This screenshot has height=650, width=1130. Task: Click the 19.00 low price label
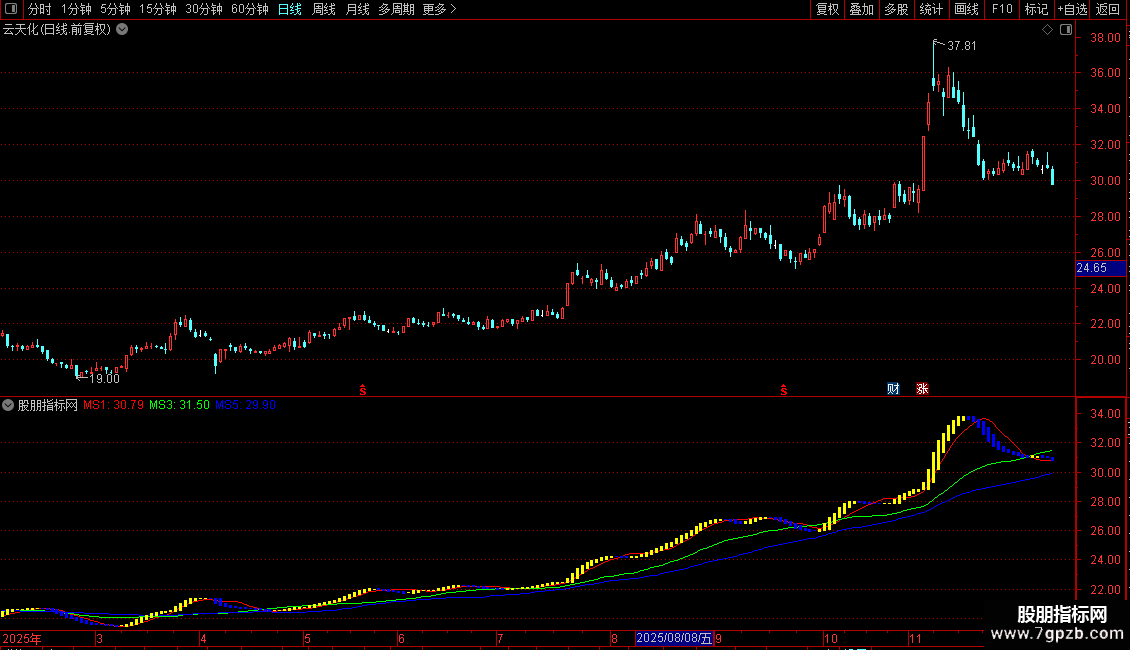(104, 379)
